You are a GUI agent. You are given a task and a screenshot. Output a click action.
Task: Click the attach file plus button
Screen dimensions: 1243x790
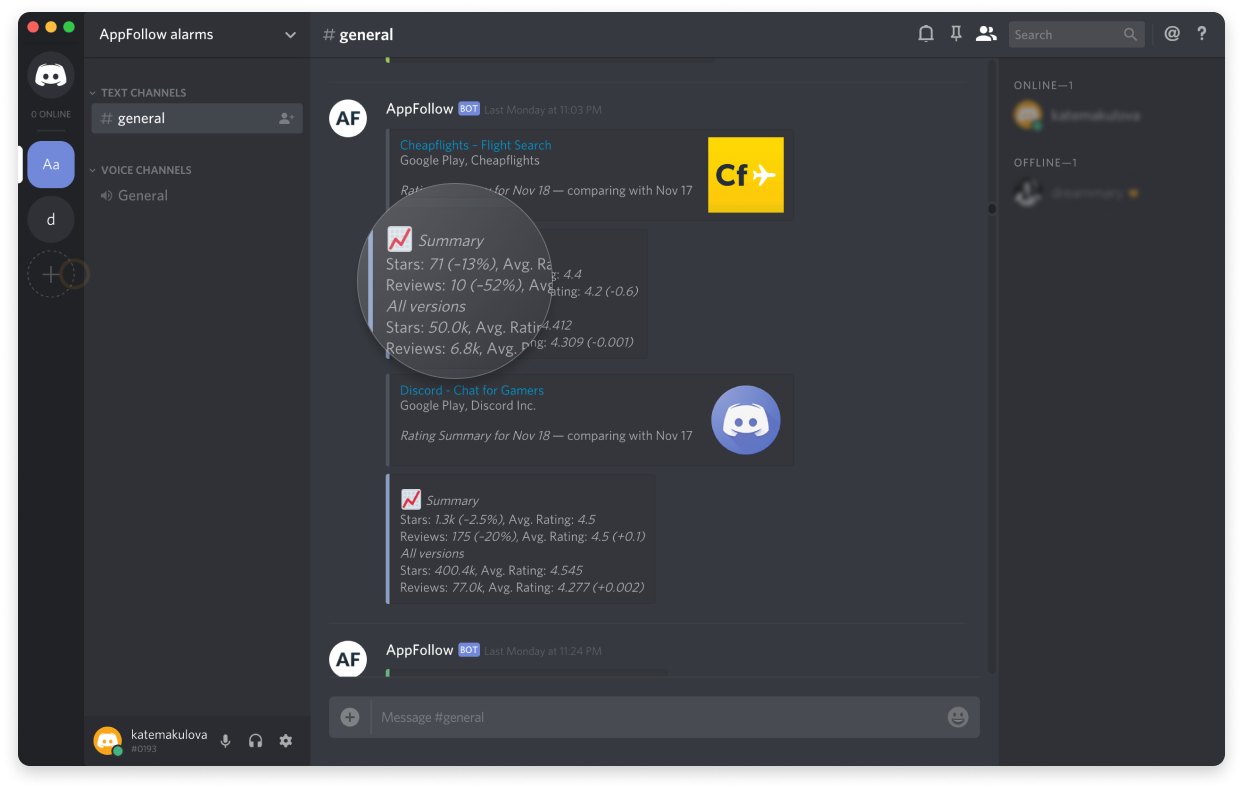click(349, 717)
